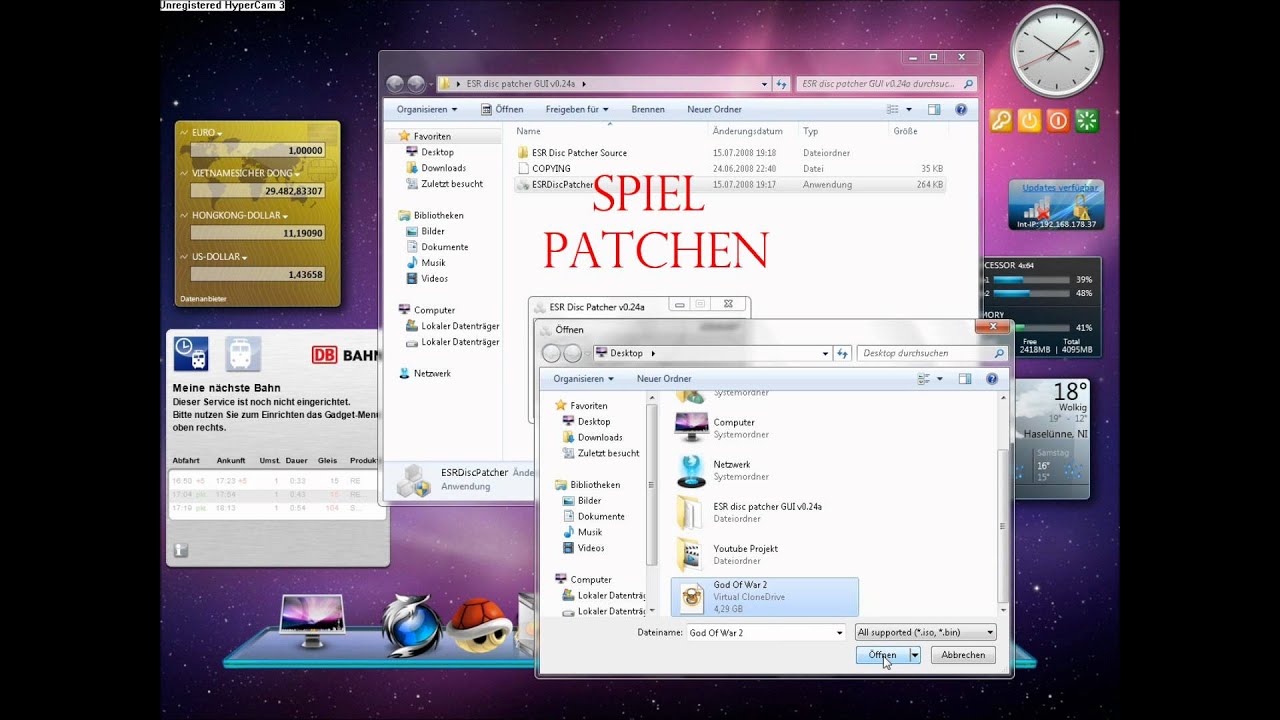The width and height of the screenshot is (1280, 720).
Task: Select Downloads in Öffnen dialog sidebar
Action: (x=599, y=437)
